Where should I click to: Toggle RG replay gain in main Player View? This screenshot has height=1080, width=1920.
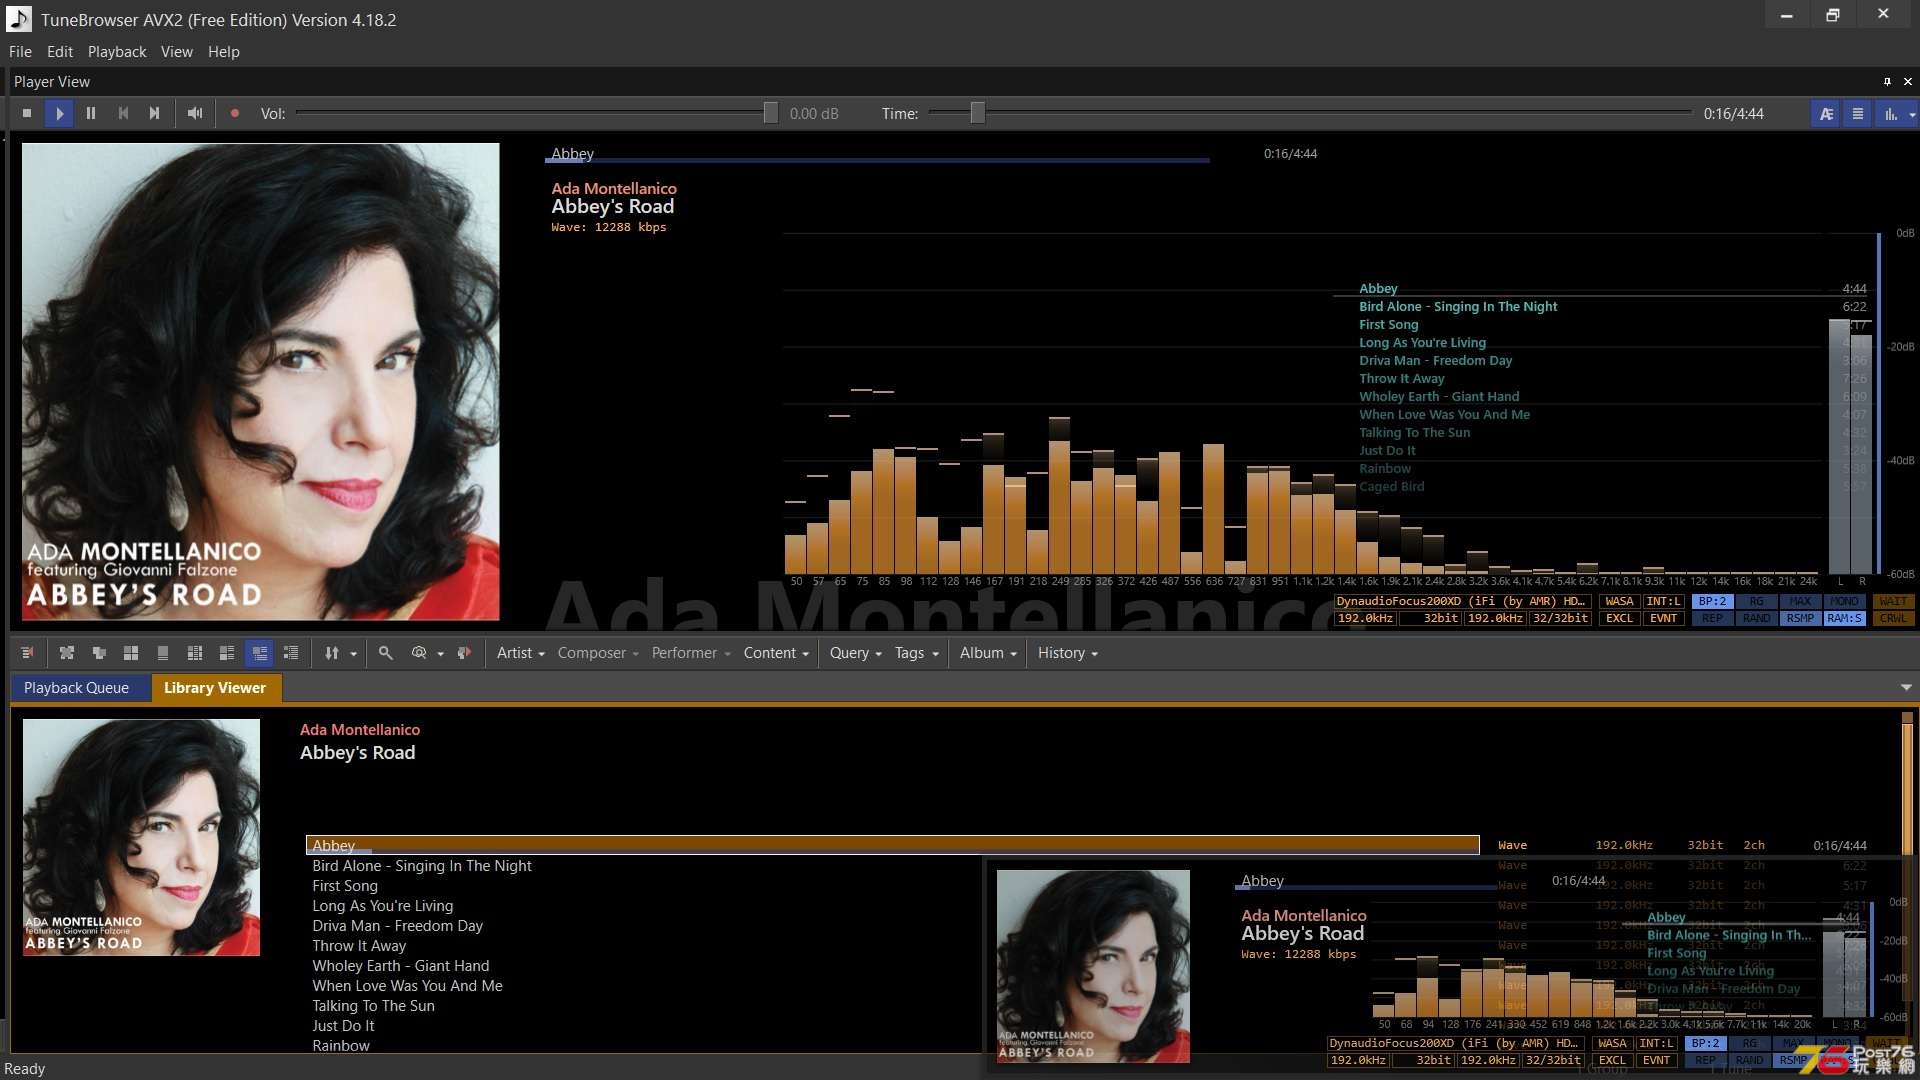[1756, 602]
